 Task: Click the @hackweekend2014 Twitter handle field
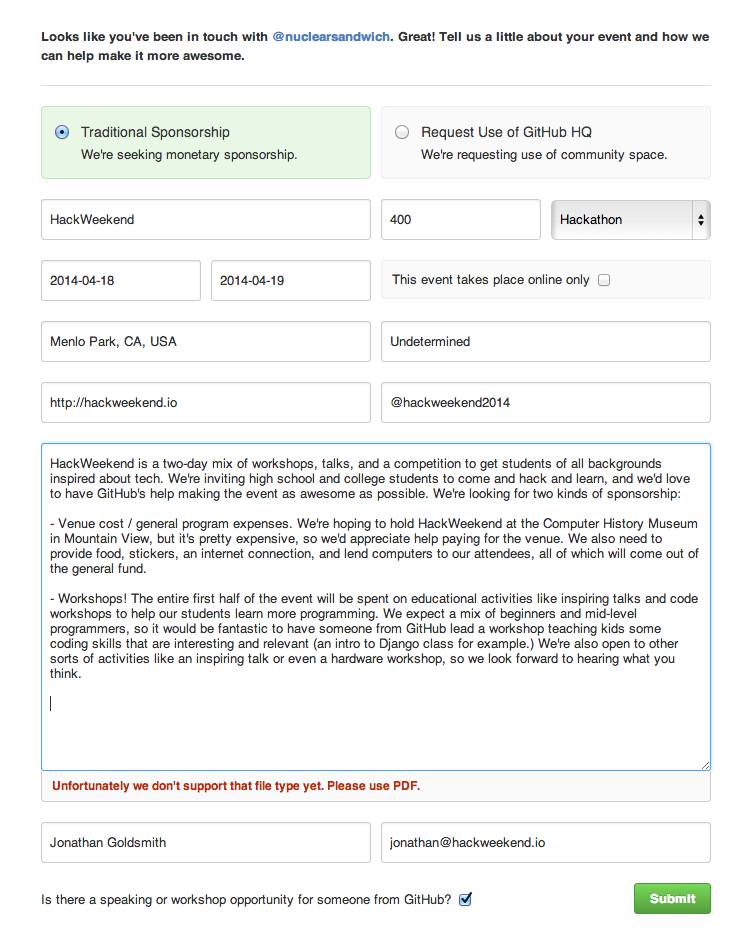[x=545, y=403]
